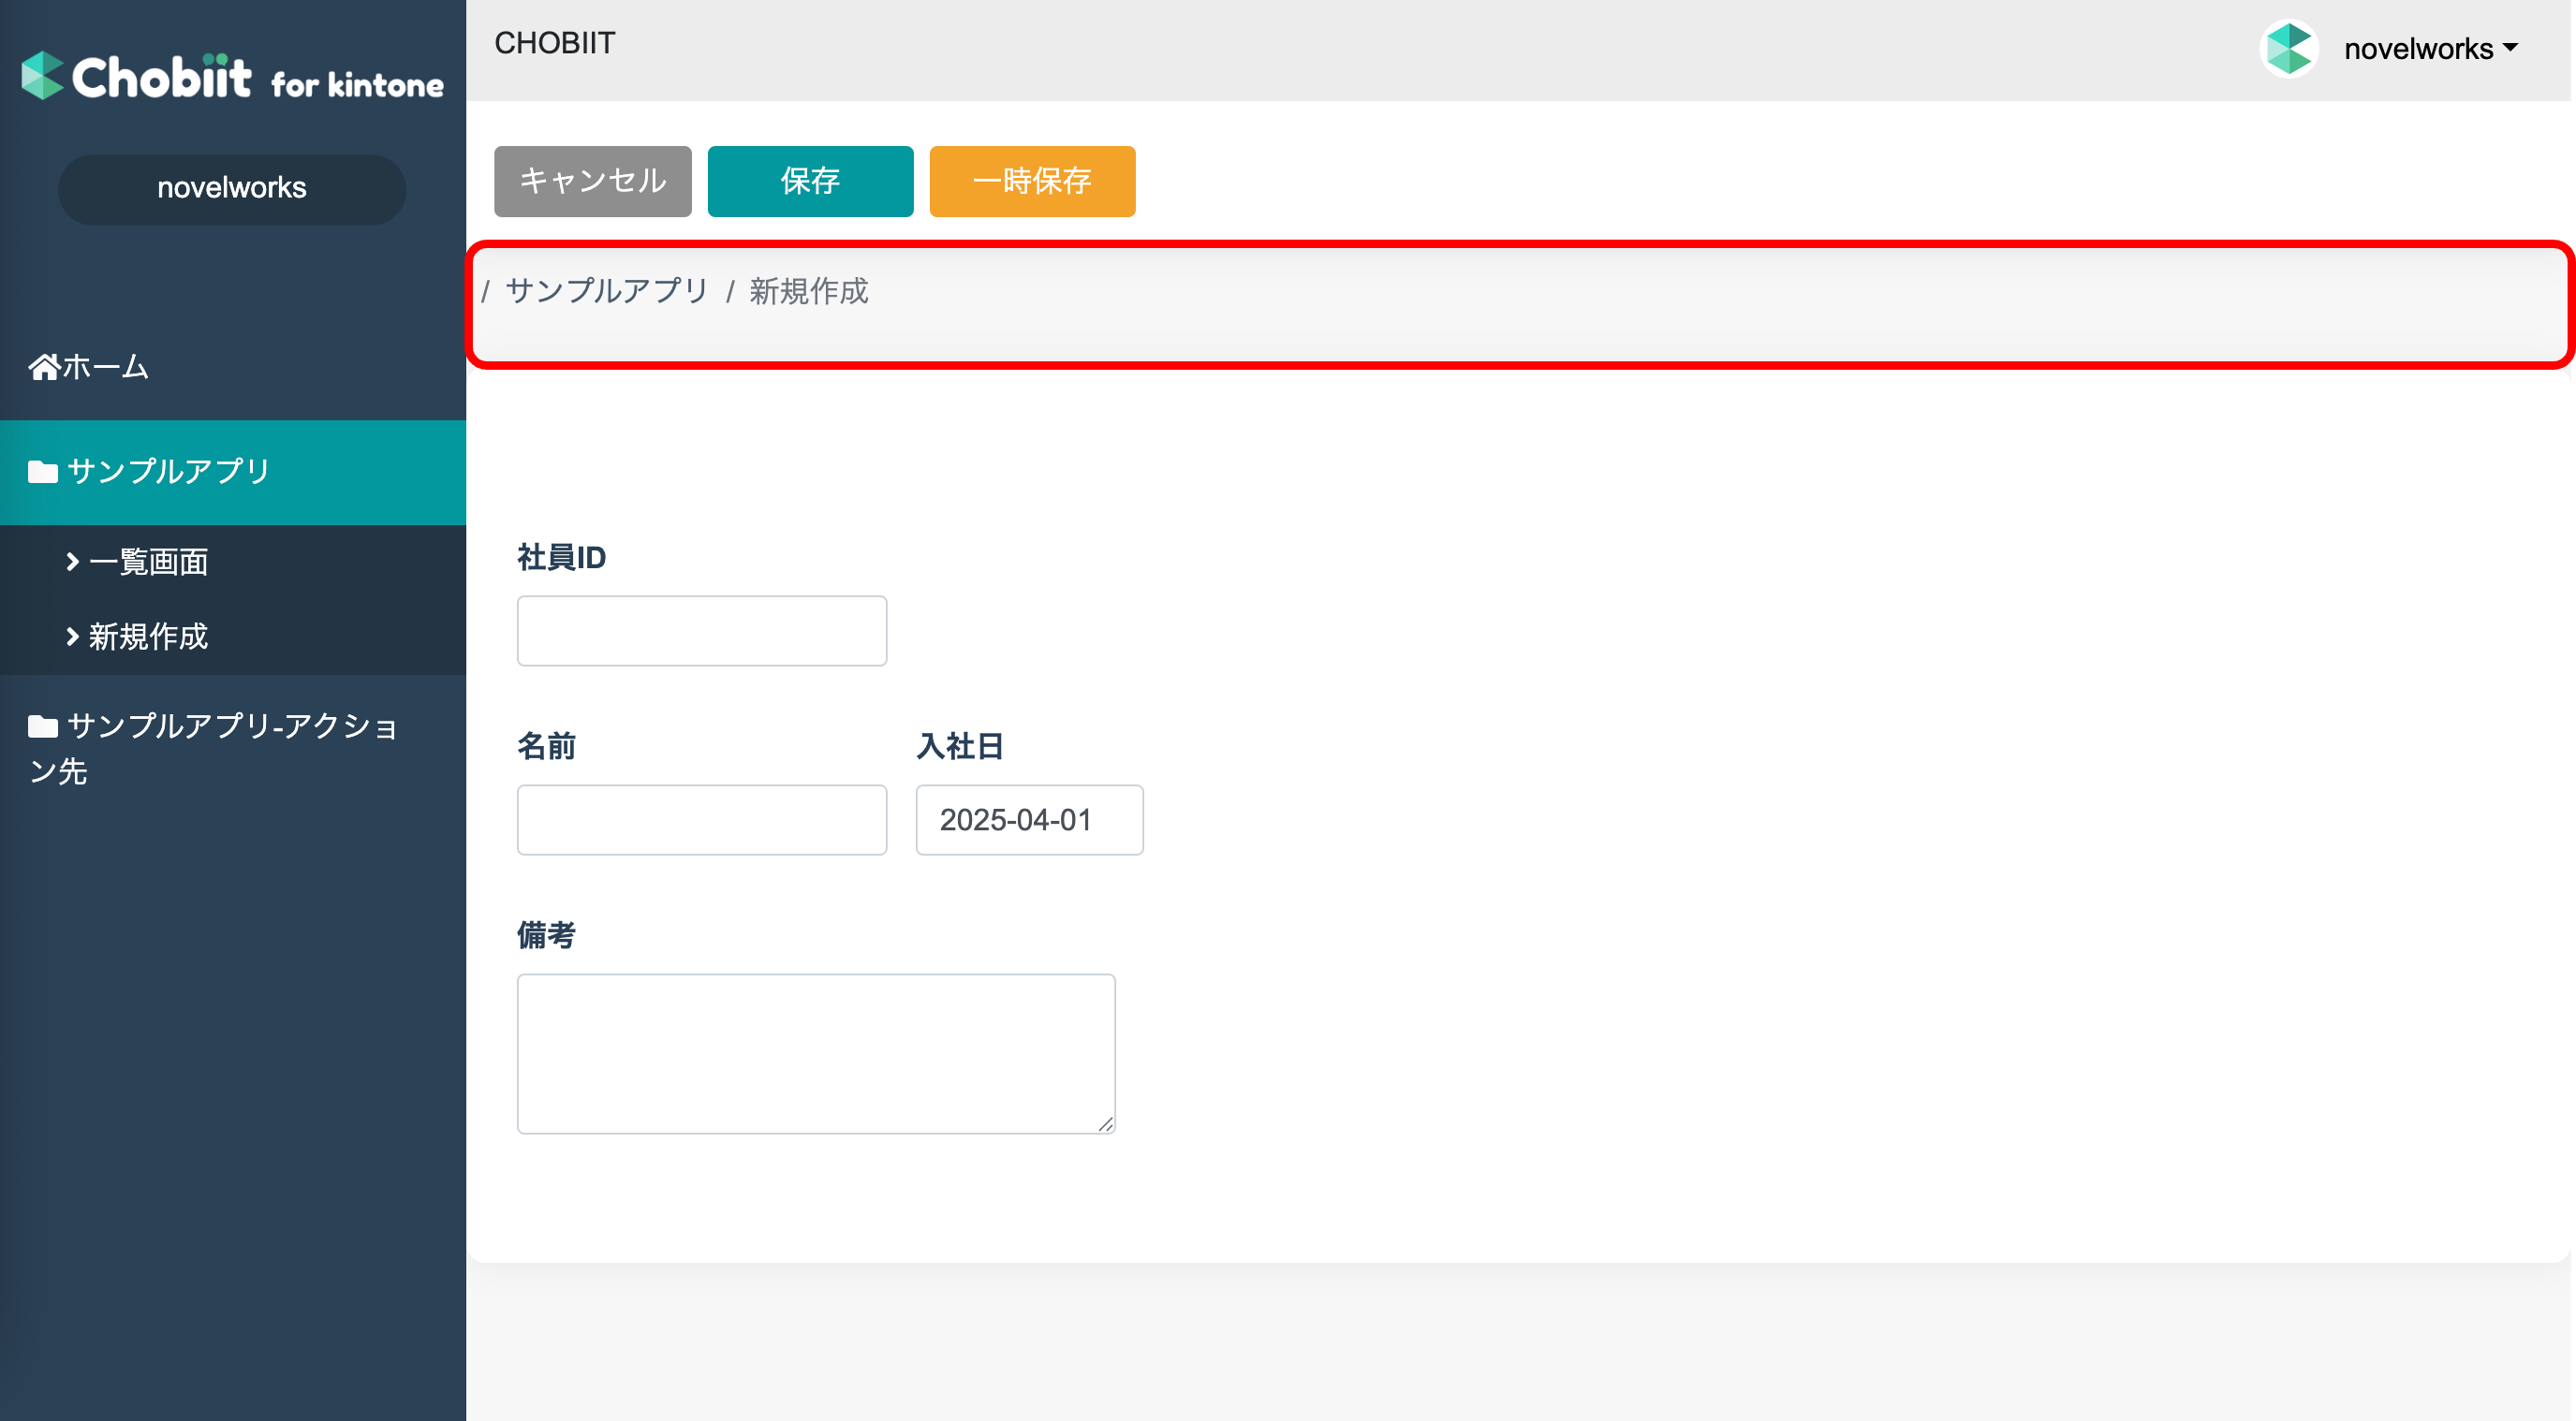Viewport: 2576px width, 1421px height.
Task: Open the 入社日 date field
Action: click(x=1030, y=820)
